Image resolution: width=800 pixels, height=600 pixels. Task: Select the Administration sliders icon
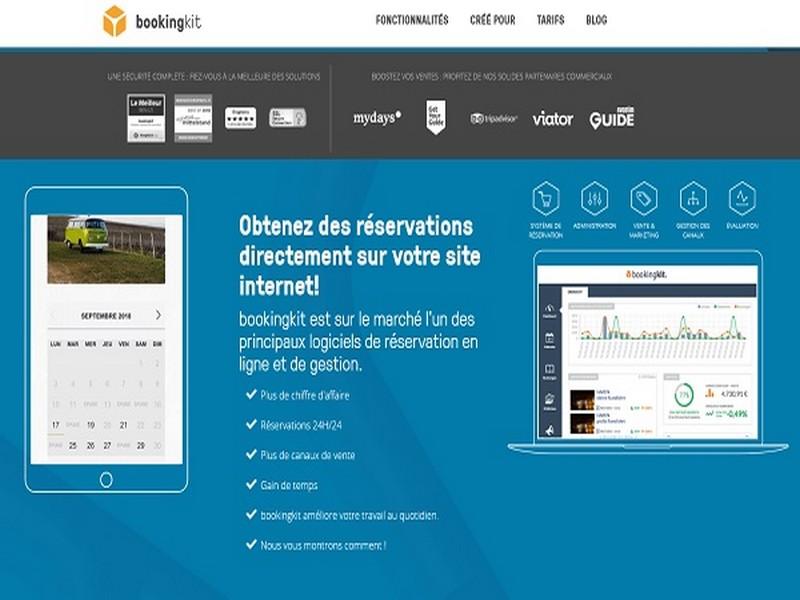[594, 198]
